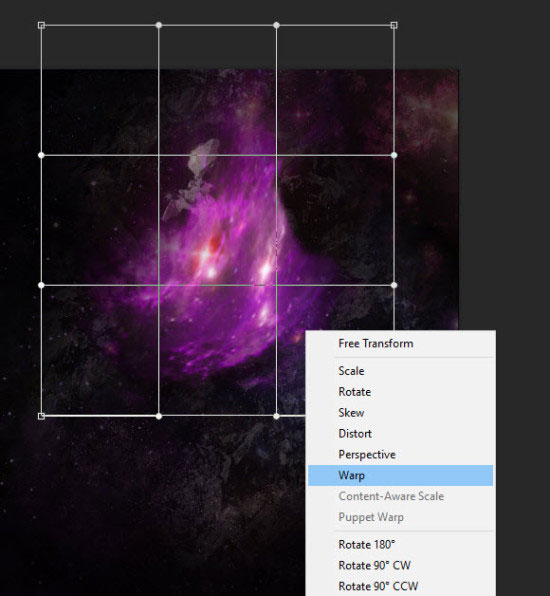The height and width of the screenshot is (596, 550).
Task: Select the Puppet Warp entry
Action: pos(400,517)
